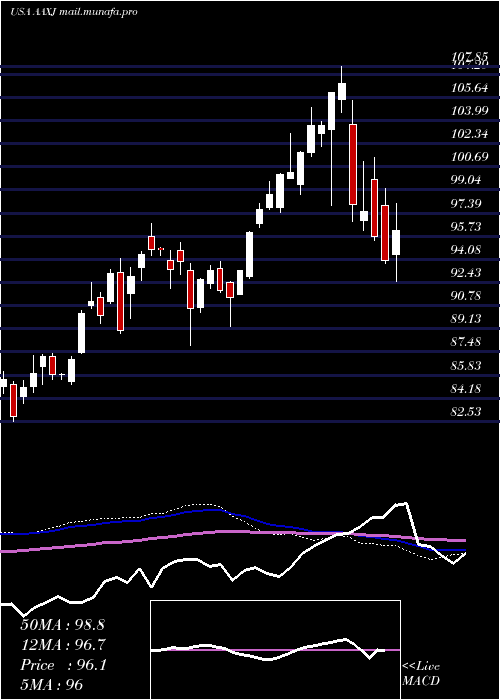Click the 5MA : 96 readout
The width and height of the screenshot is (500, 700).
click(x=51, y=685)
